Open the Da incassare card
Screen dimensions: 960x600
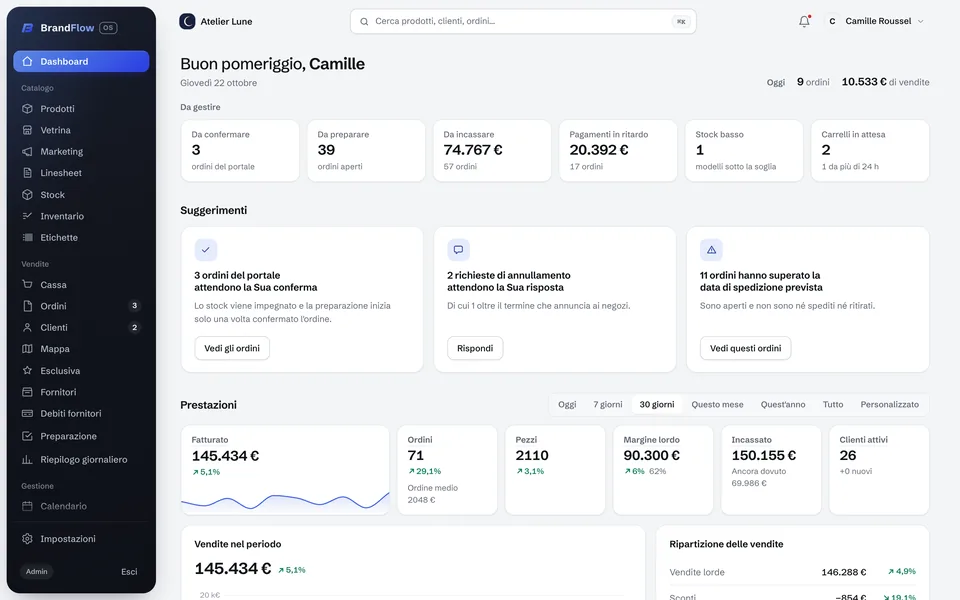pos(492,151)
